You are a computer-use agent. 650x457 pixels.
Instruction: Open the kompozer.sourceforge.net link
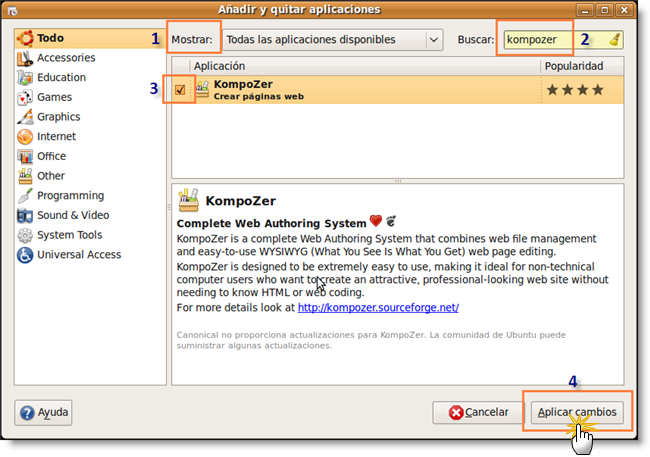pyautogui.click(x=378, y=308)
